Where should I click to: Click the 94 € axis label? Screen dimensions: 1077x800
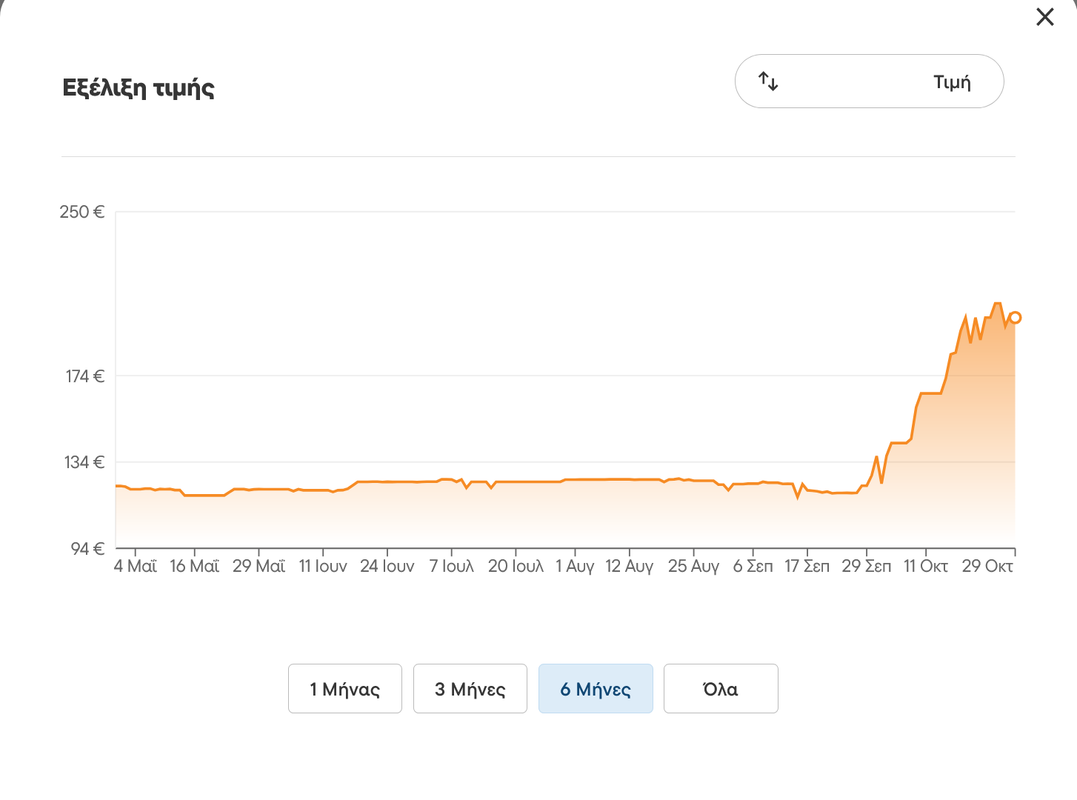[88, 549]
